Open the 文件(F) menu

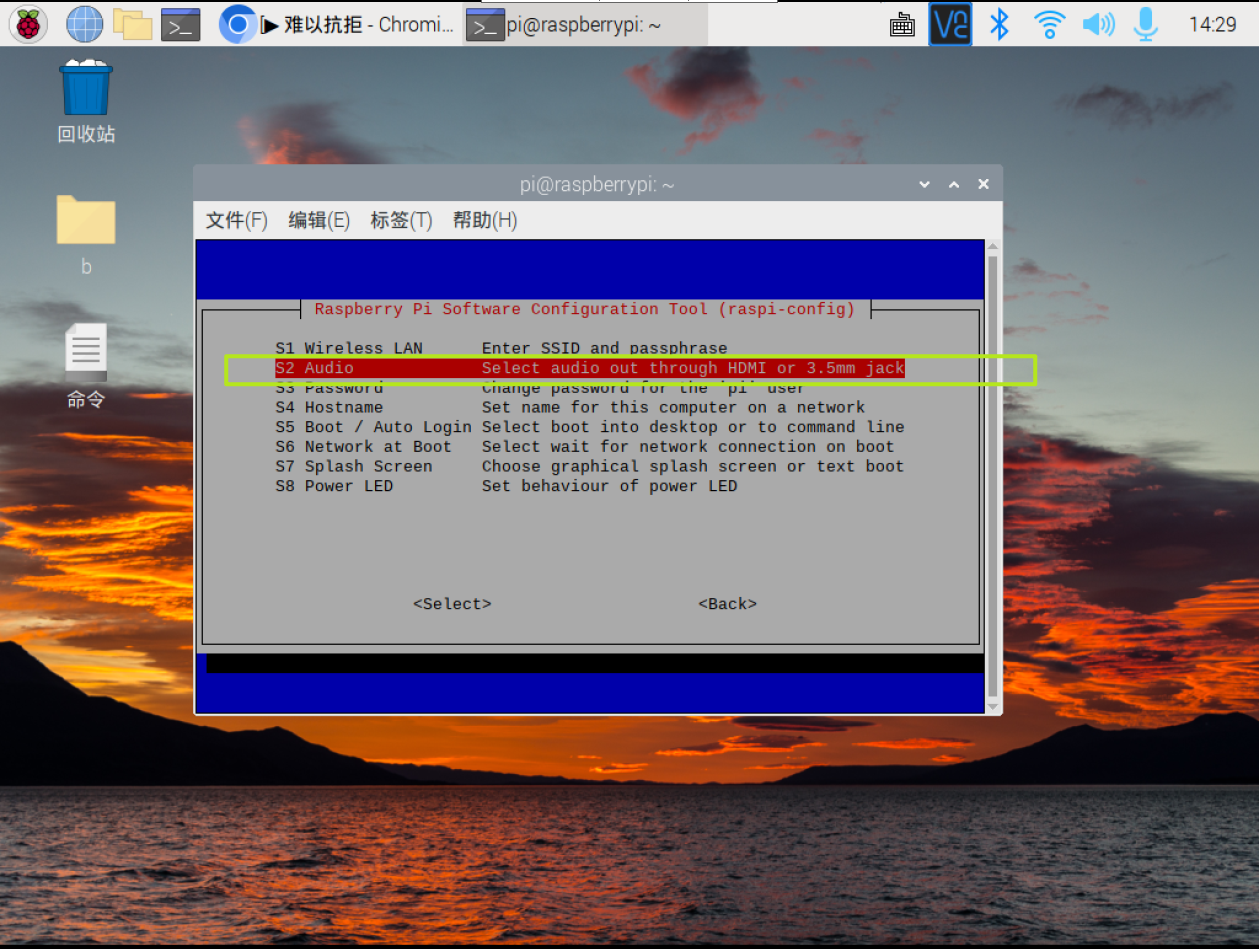[237, 220]
